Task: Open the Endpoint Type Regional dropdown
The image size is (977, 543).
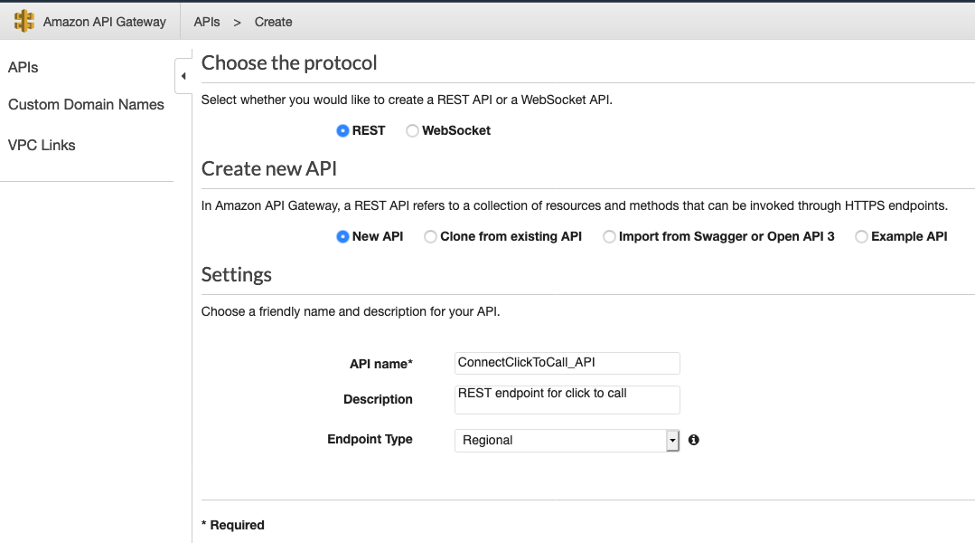Action: (567, 440)
